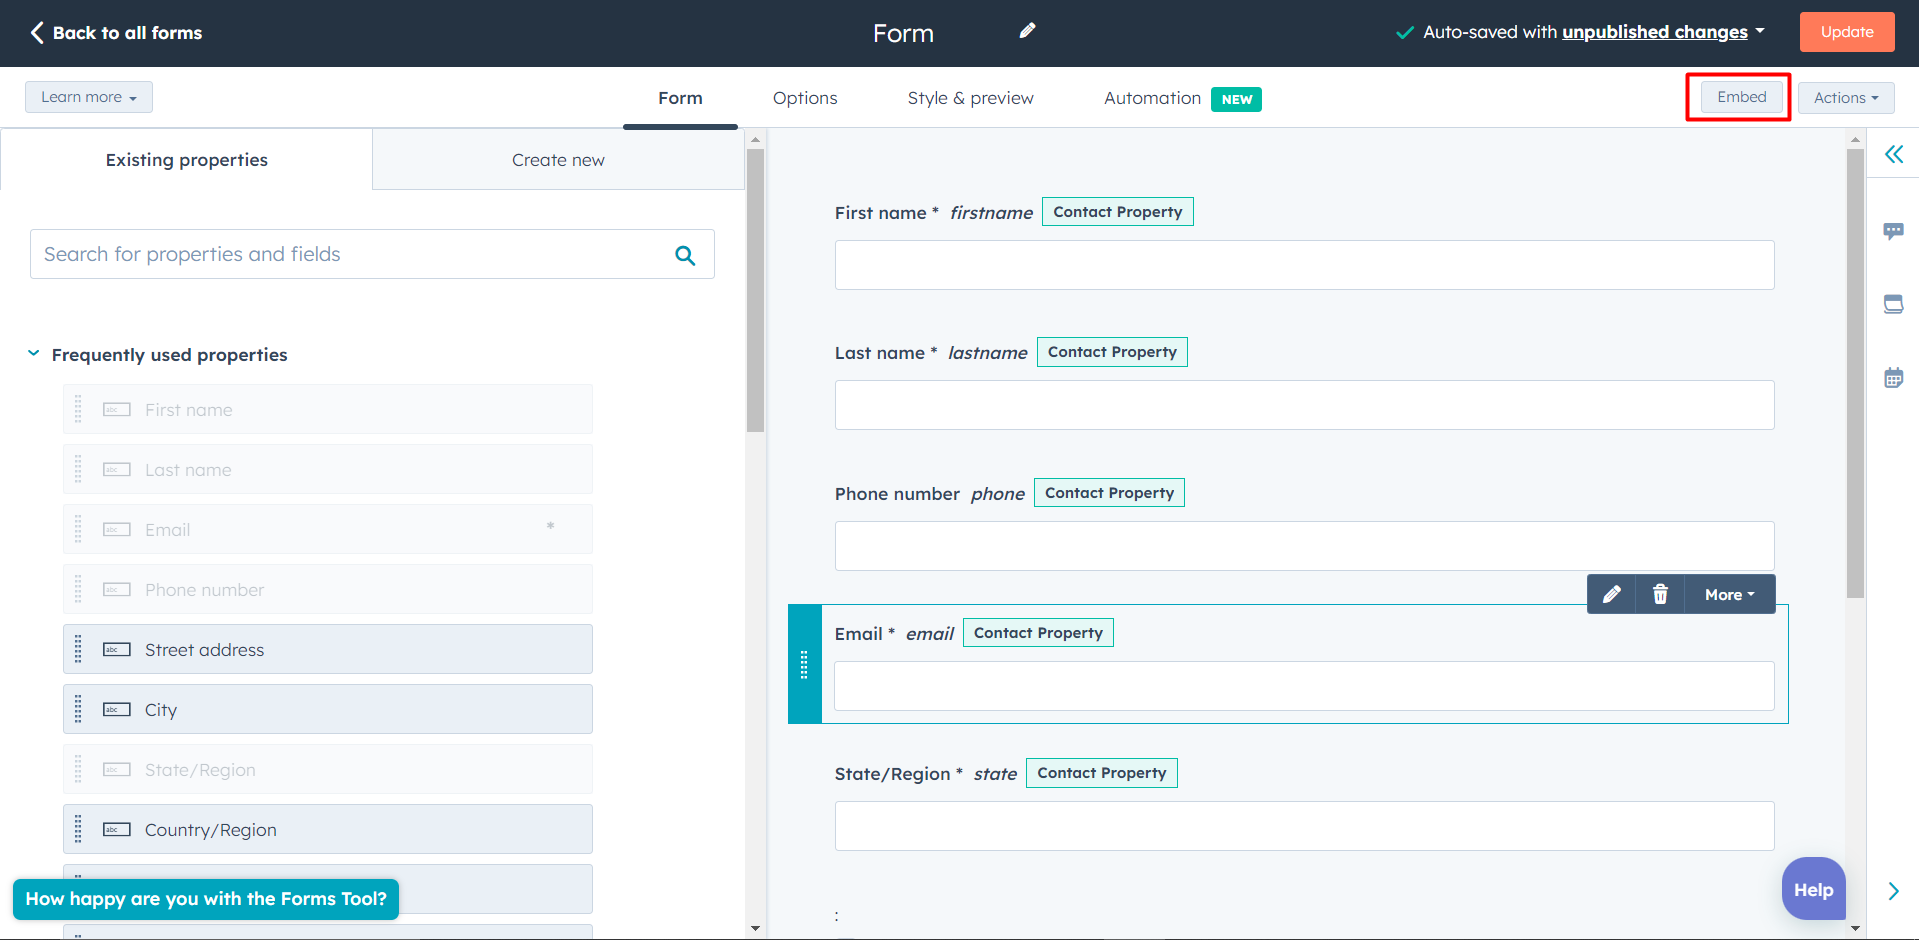Click the back arrow next to Back to all forms

36,32
